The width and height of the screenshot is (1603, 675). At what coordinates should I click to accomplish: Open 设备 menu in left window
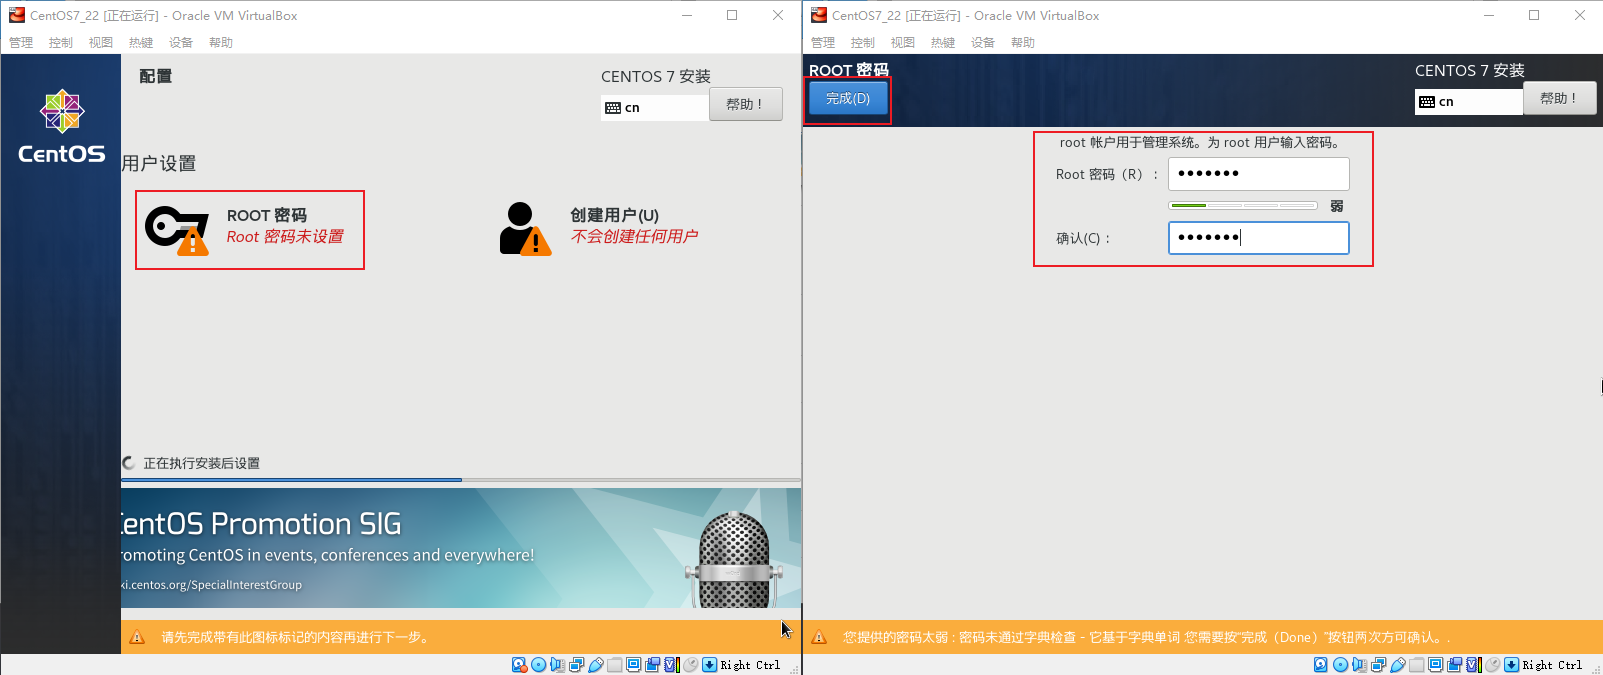pyautogui.click(x=181, y=43)
